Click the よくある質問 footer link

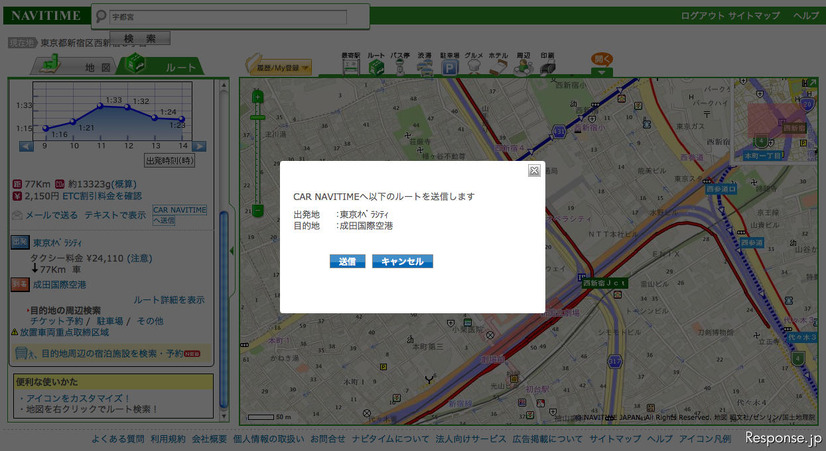click(x=118, y=439)
